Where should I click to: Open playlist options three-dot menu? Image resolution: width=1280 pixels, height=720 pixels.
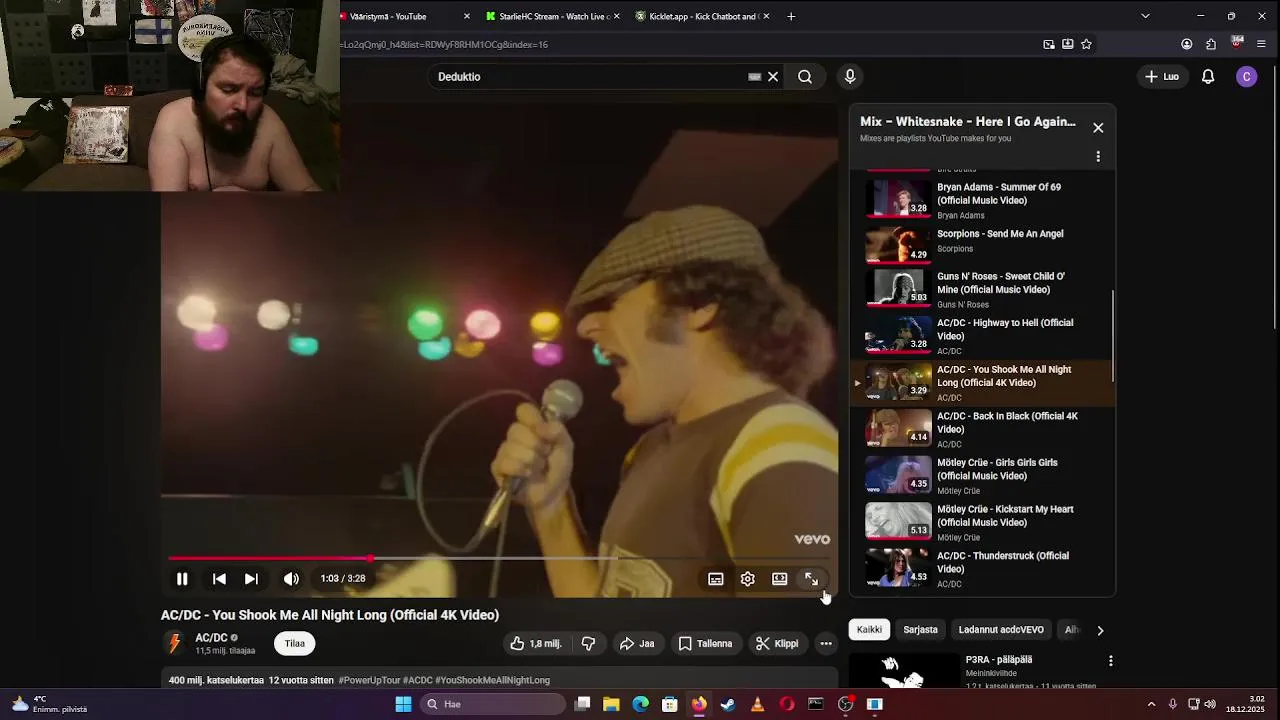(x=1098, y=157)
